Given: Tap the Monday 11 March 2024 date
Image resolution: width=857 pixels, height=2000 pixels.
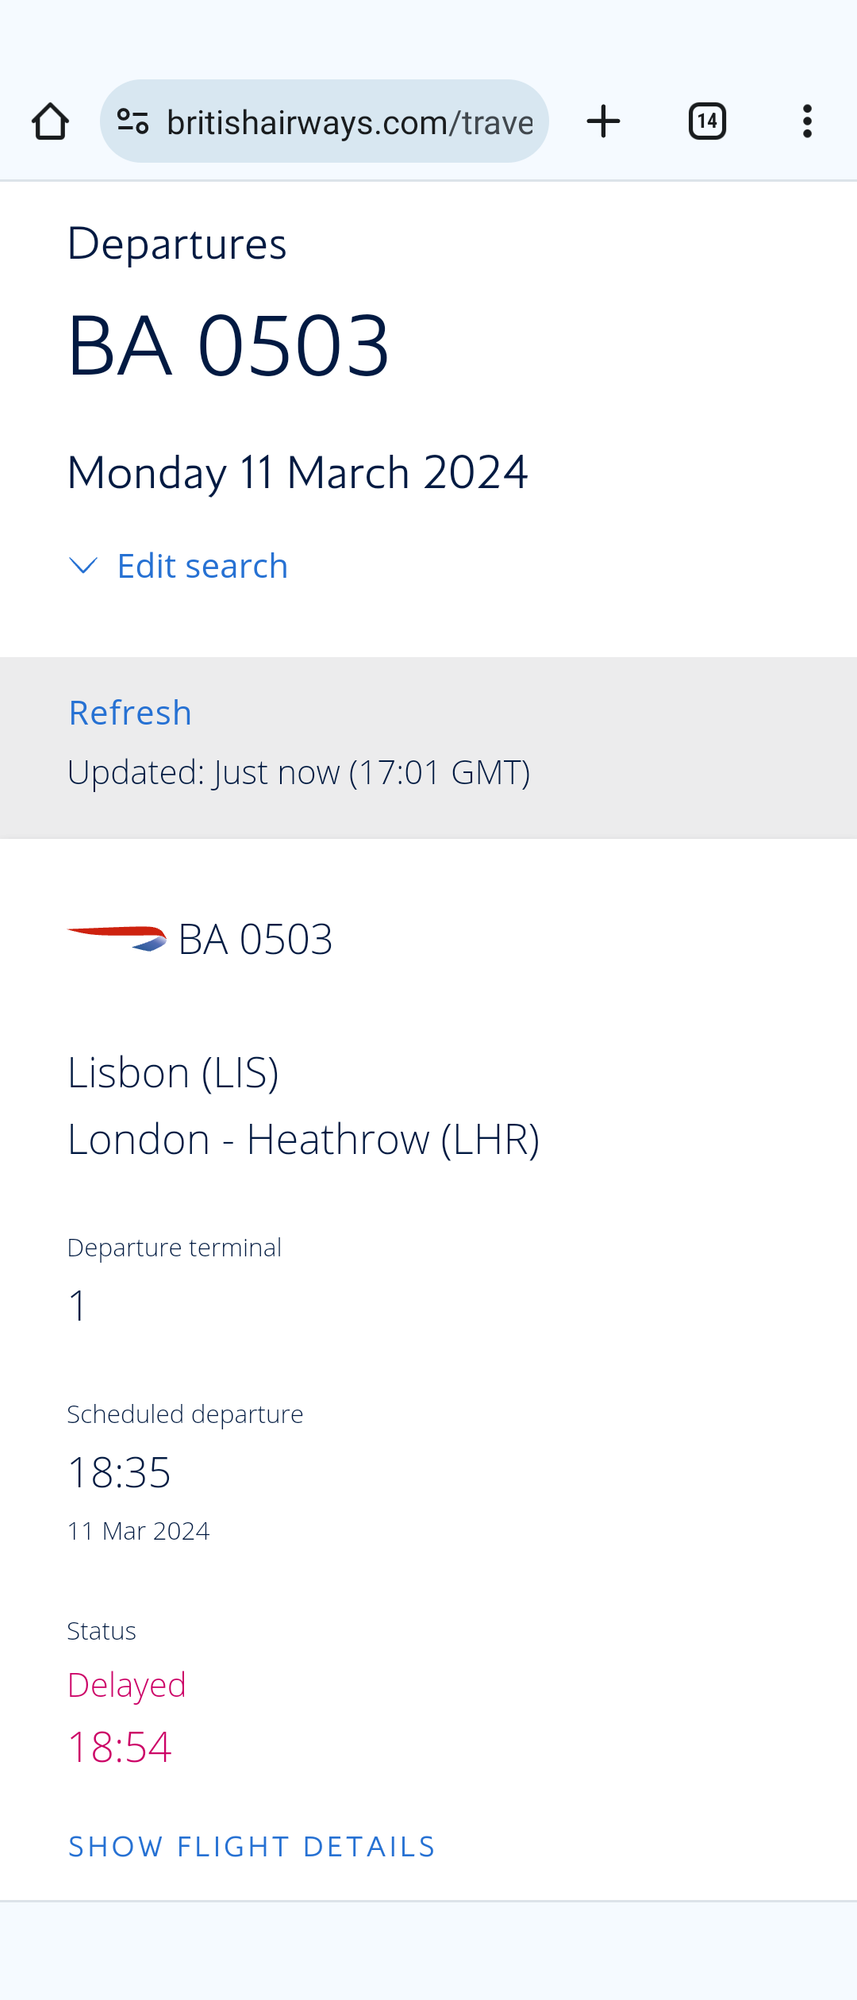Looking at the screenshot, I should point(297,472).
